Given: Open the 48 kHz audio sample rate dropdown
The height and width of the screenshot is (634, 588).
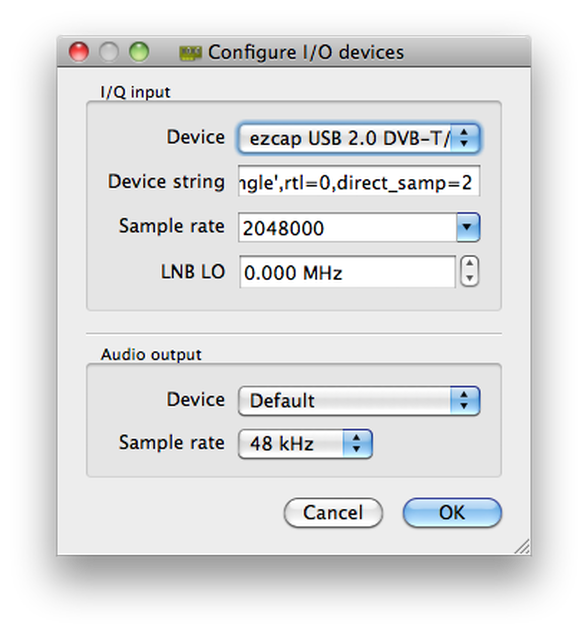Looking at the screenshot, I should point(305,444).
